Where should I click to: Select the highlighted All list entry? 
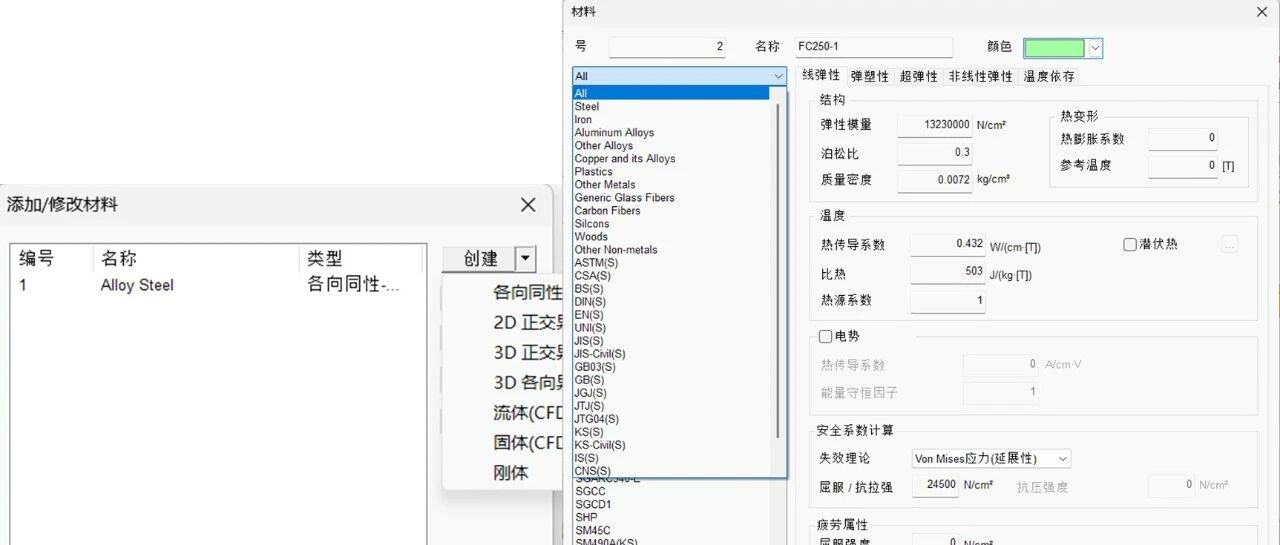[671, 93]
